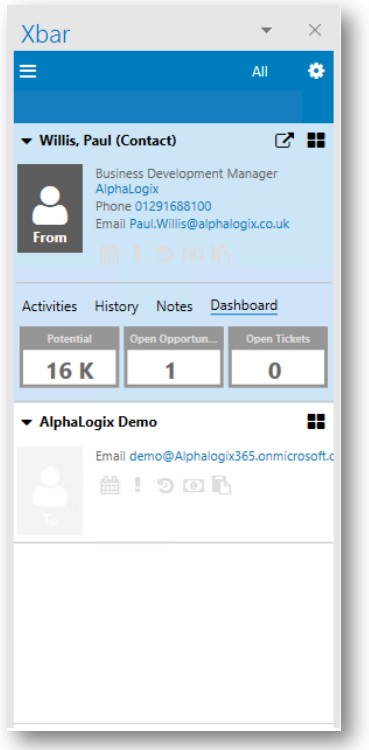Click history clock icon under AlphaLogix Demo email

(165, 486)
